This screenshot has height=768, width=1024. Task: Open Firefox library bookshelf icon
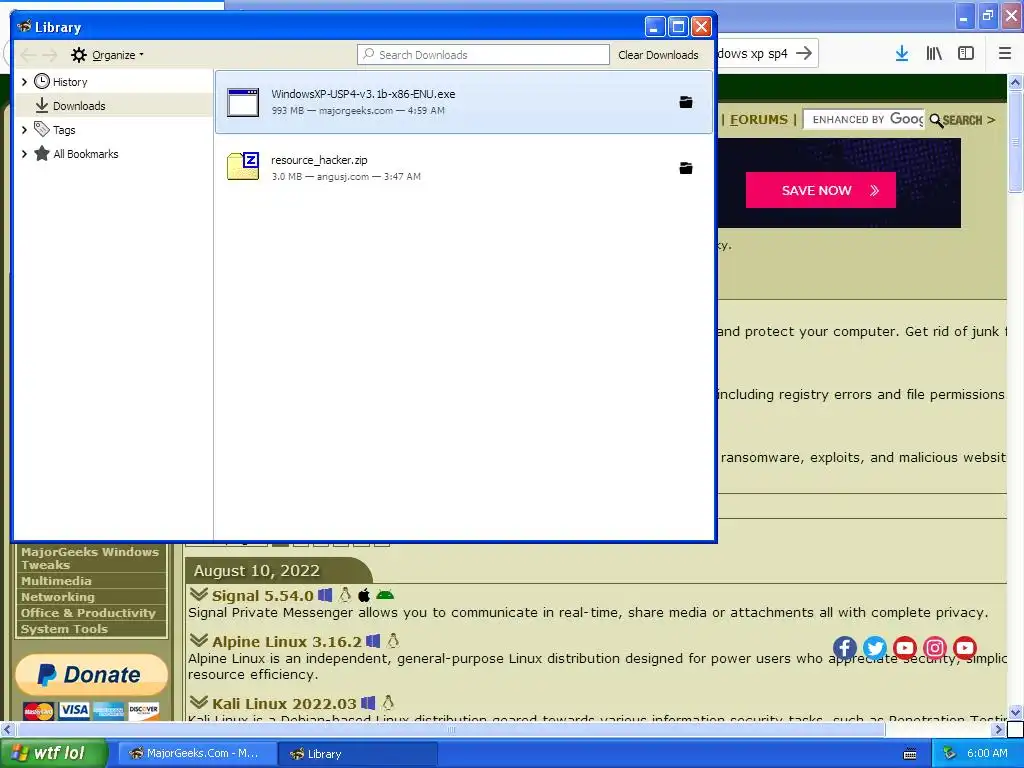tap(934, 54)
